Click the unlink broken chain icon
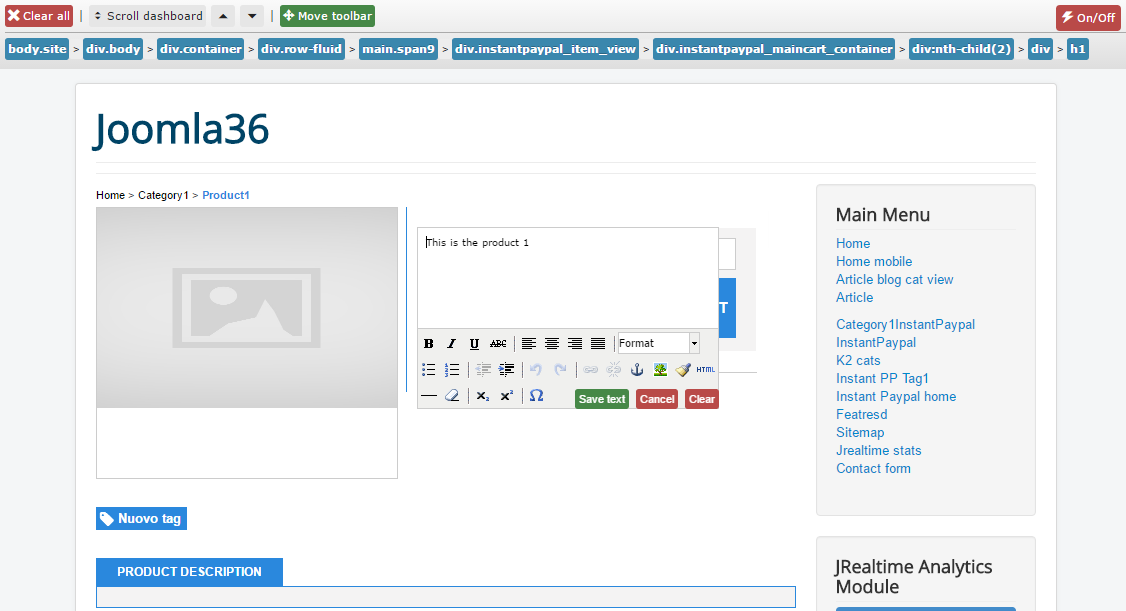 [x=613, y=370]
